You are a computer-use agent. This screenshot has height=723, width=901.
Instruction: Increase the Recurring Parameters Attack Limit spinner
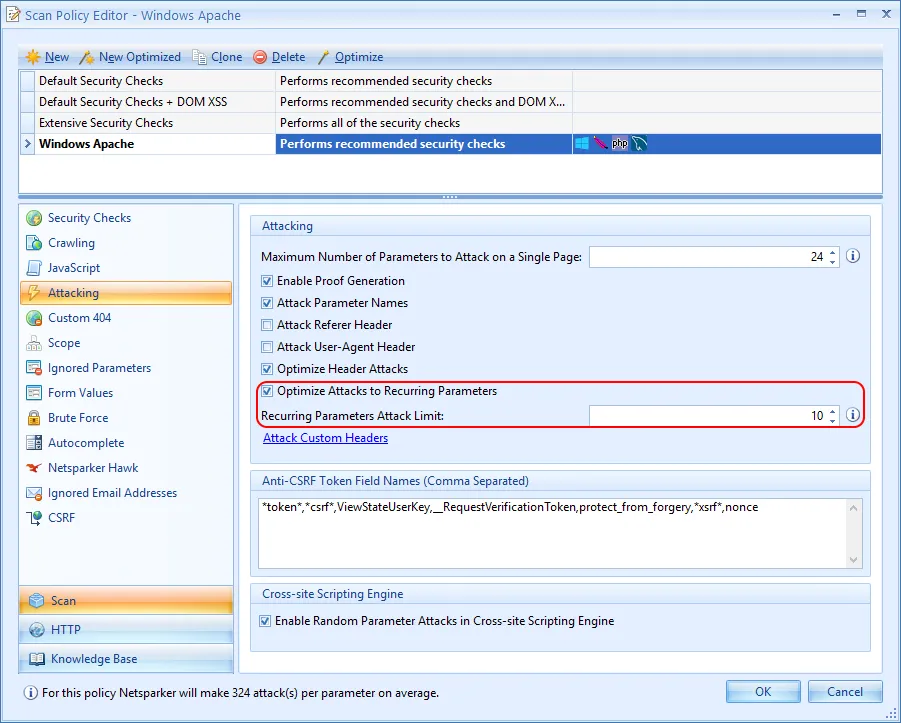[831, 411]
